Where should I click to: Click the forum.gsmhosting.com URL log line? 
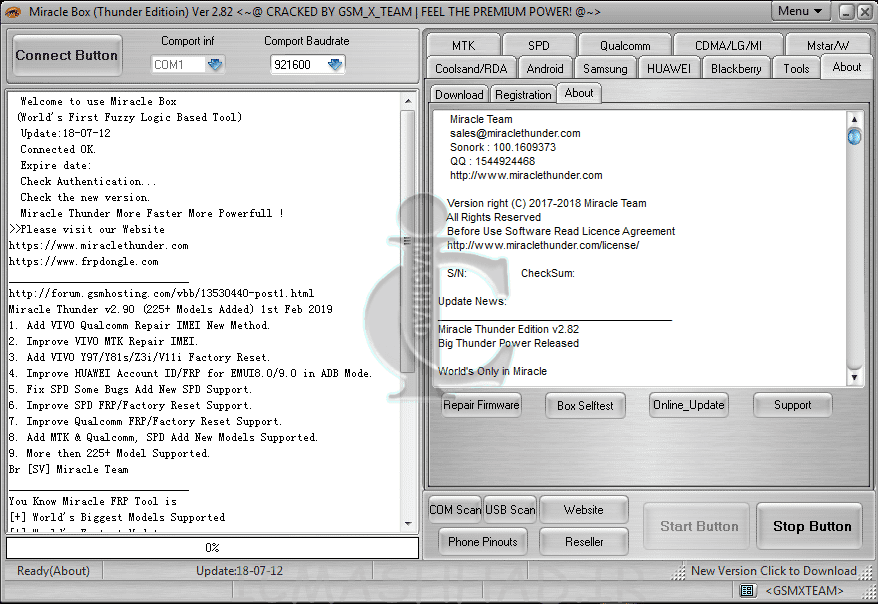click(161, 293)
